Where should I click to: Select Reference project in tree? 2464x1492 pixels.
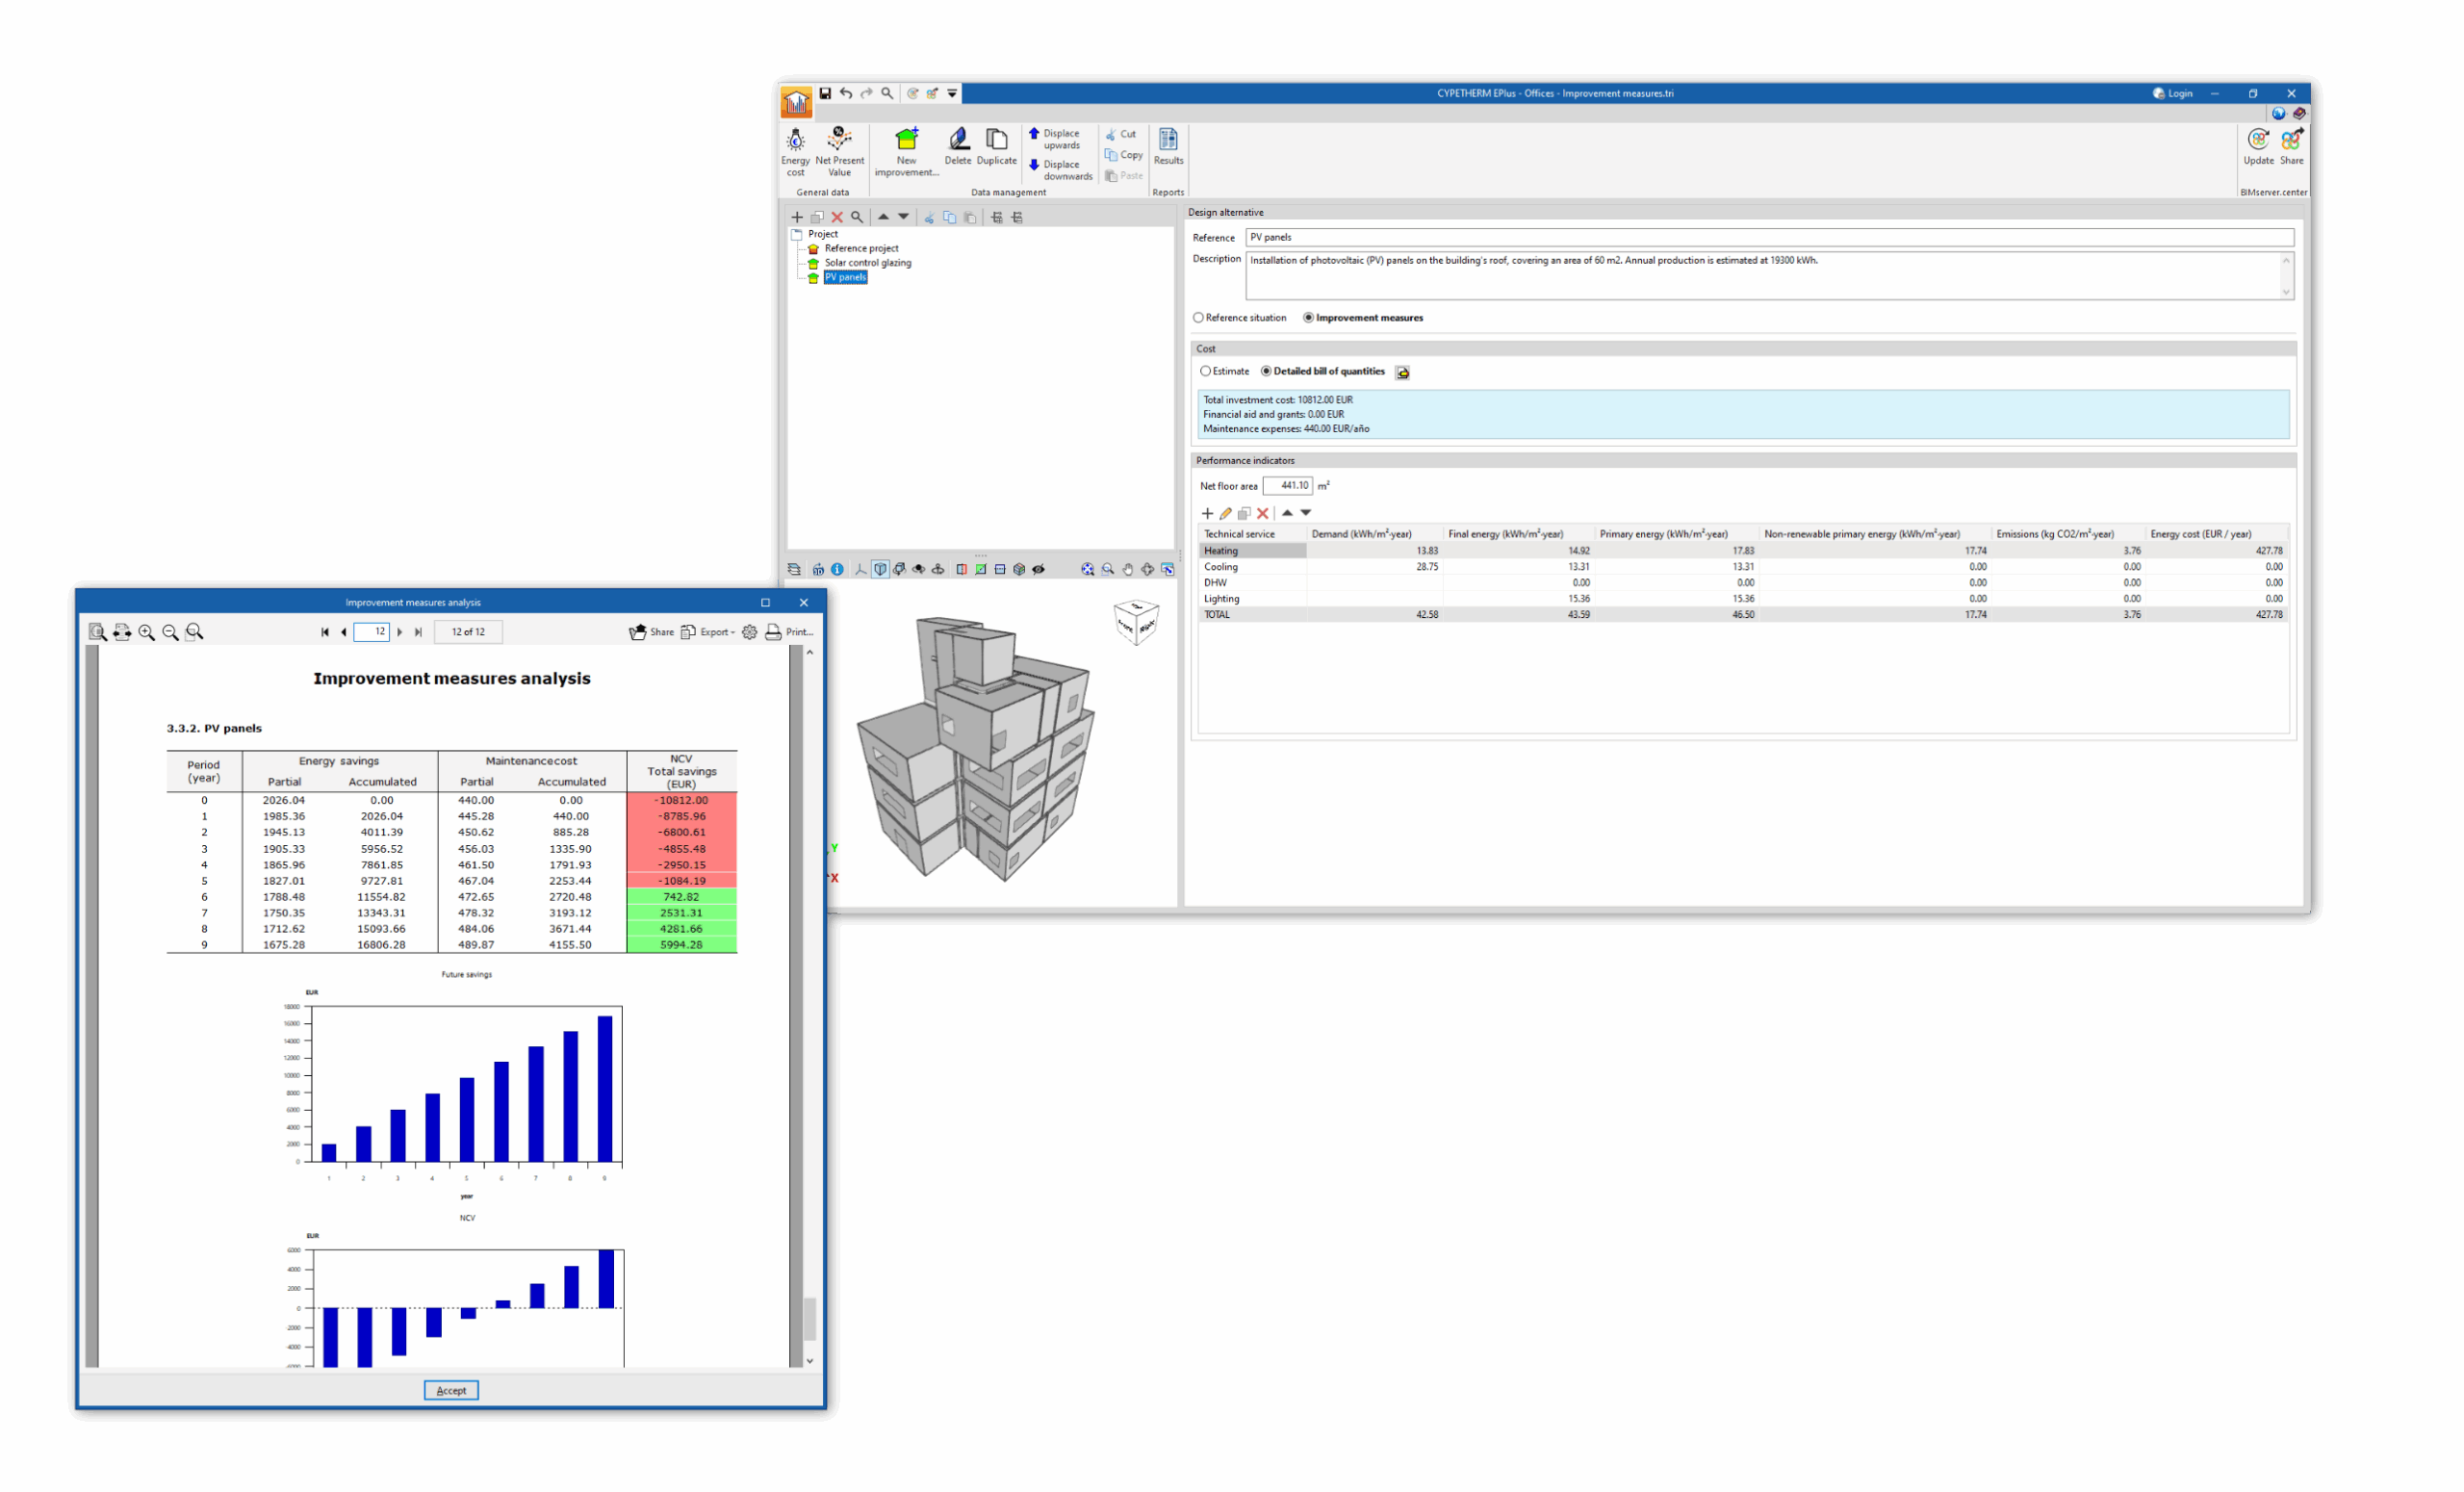pyautogui.click(x=861, y=248)
